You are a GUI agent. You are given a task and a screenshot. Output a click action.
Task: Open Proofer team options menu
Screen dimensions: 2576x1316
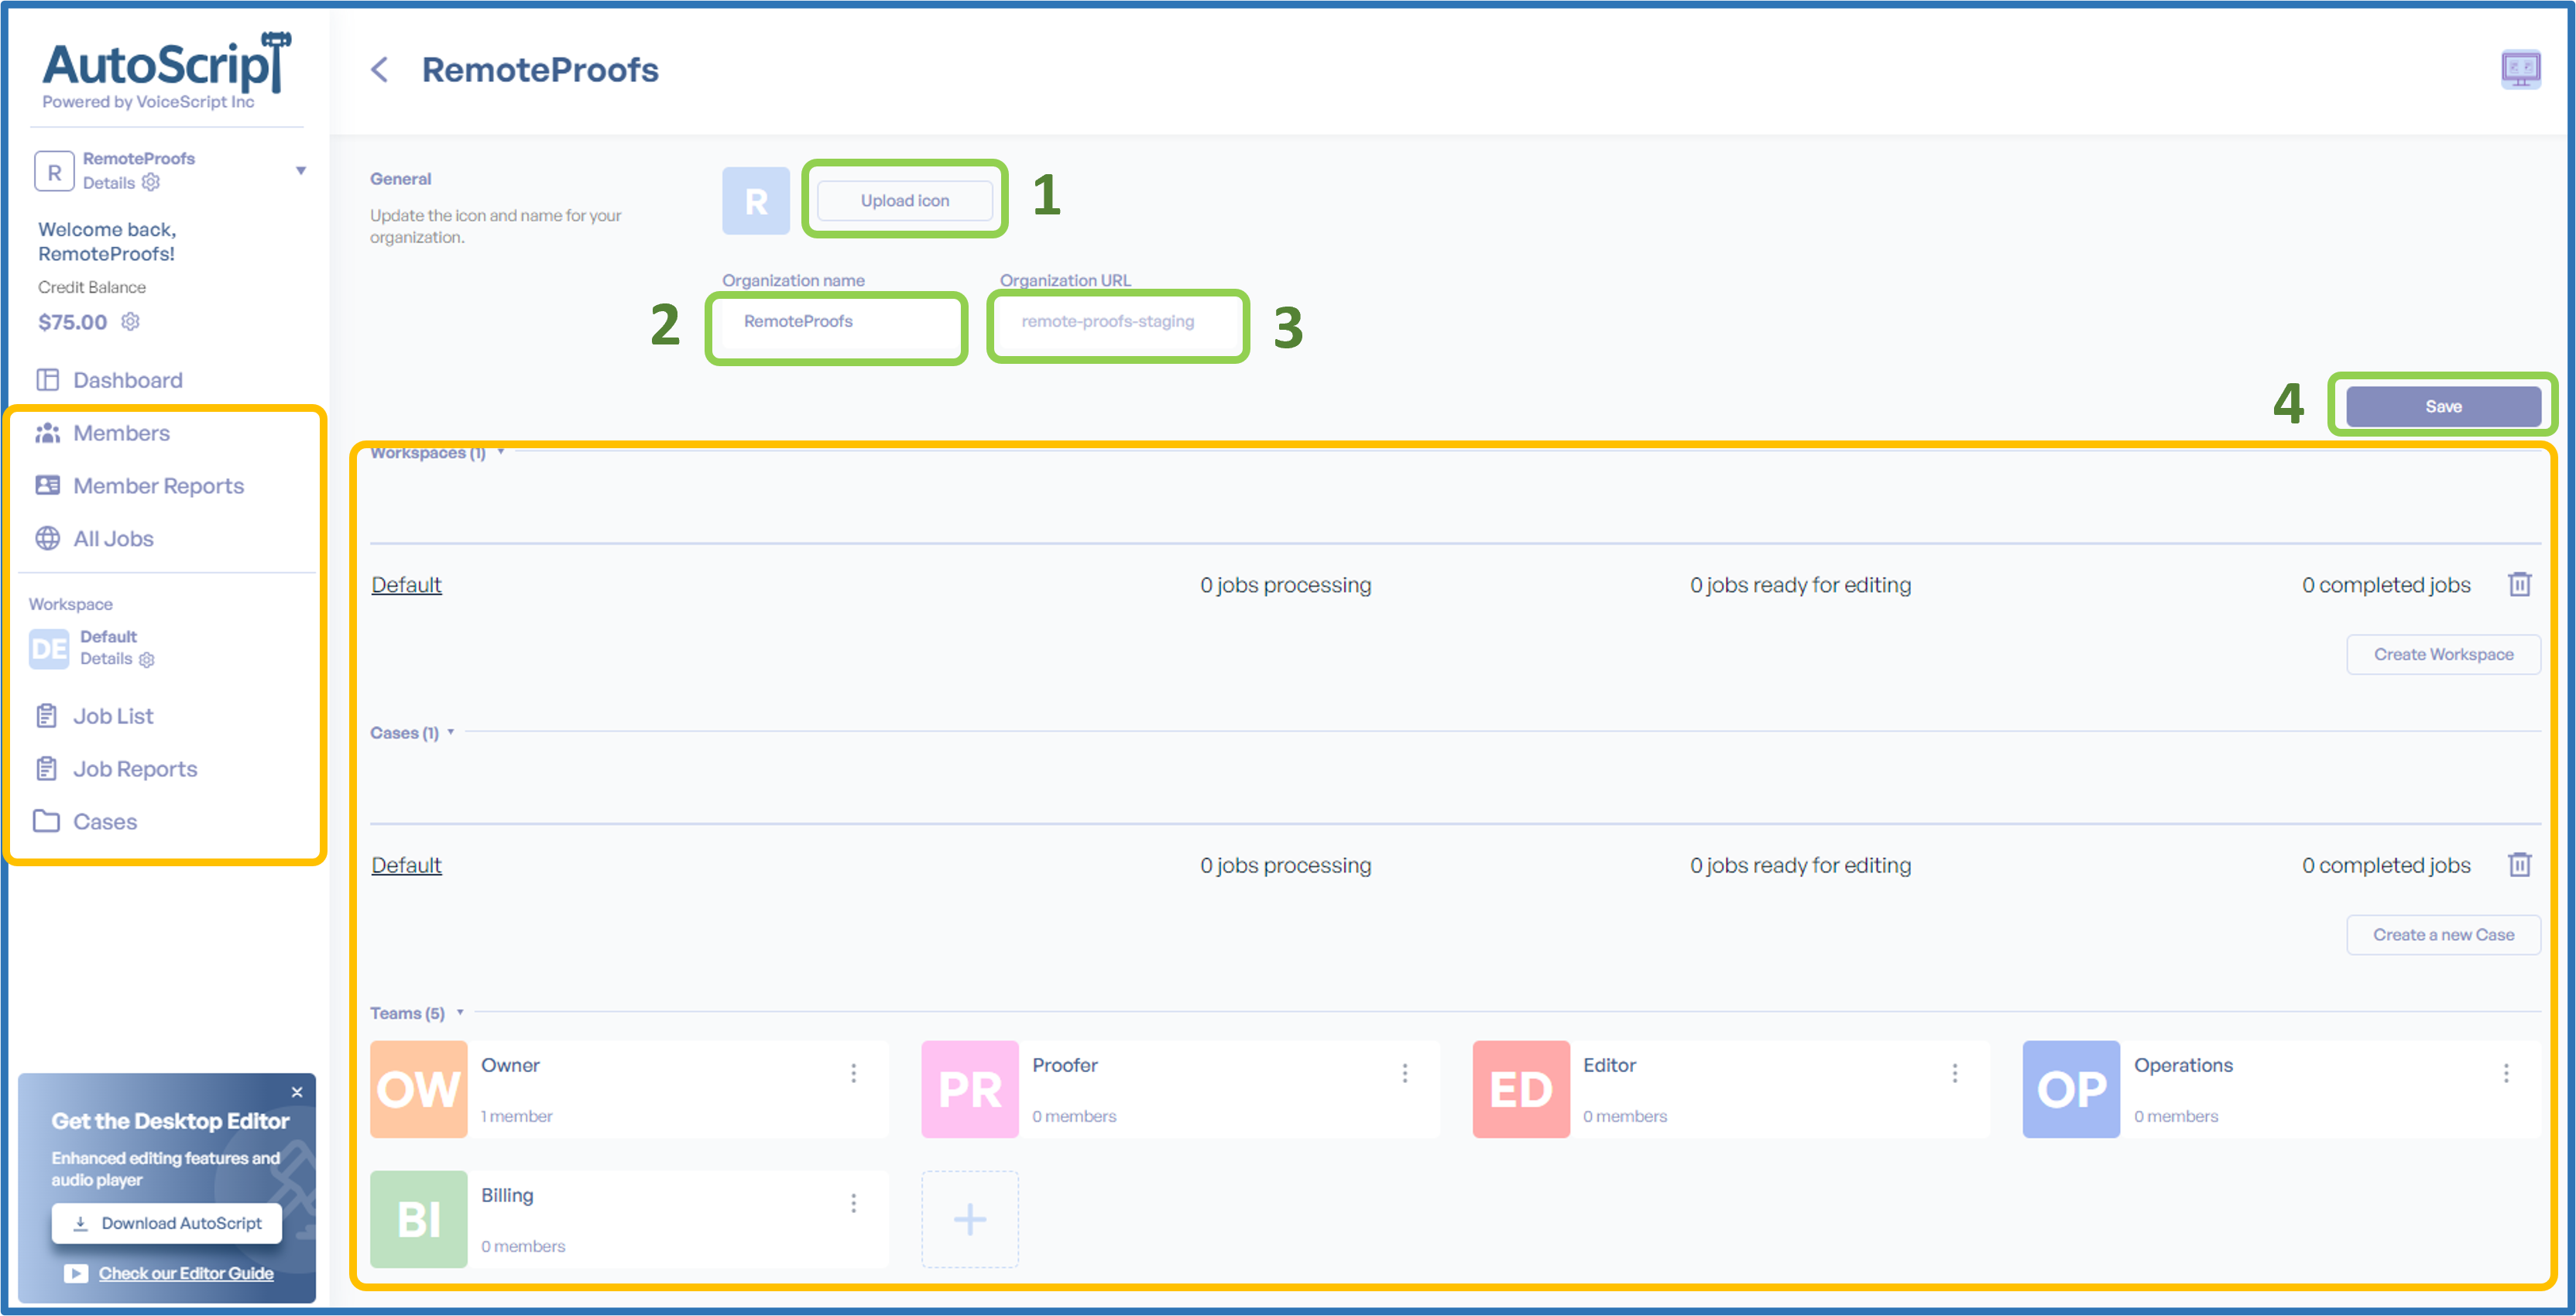(x=1404, y=1073)
